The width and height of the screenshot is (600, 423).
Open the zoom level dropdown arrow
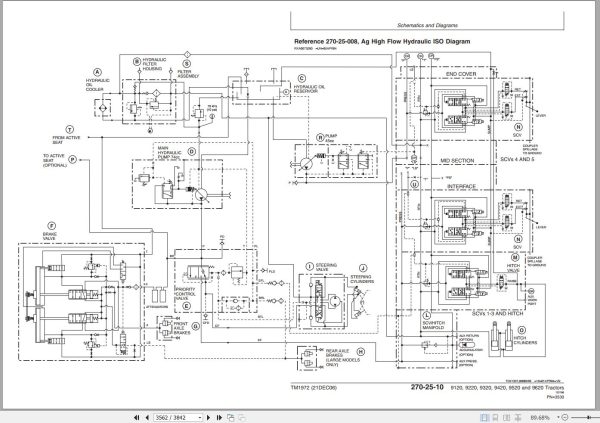point(558,417)
